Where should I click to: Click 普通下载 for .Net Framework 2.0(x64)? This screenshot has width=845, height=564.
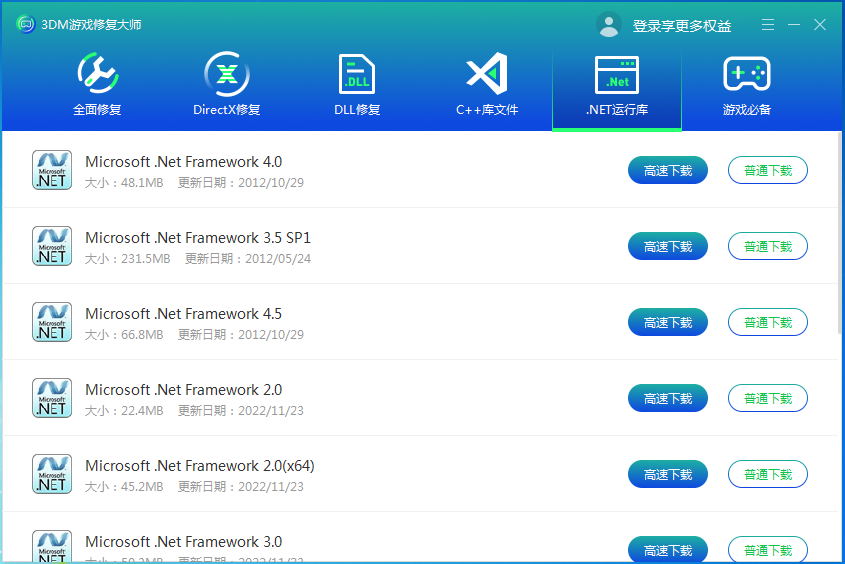pos(768,474)
